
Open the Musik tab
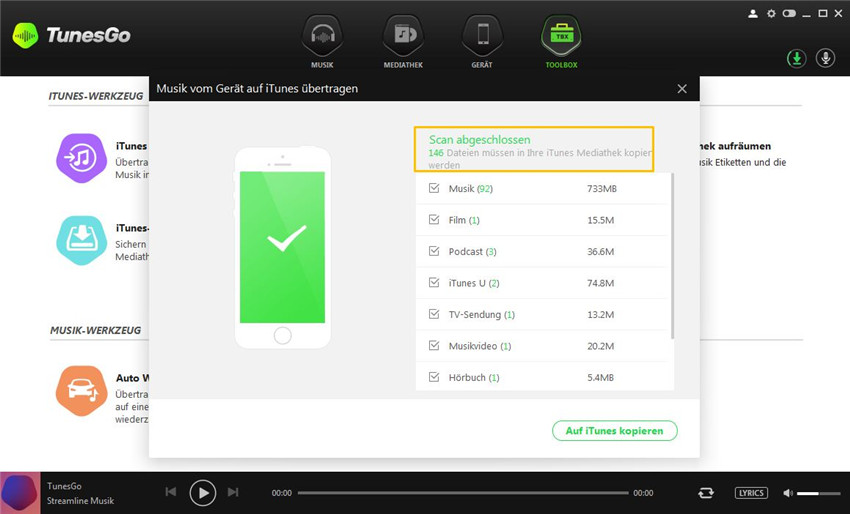pos(322,42)
